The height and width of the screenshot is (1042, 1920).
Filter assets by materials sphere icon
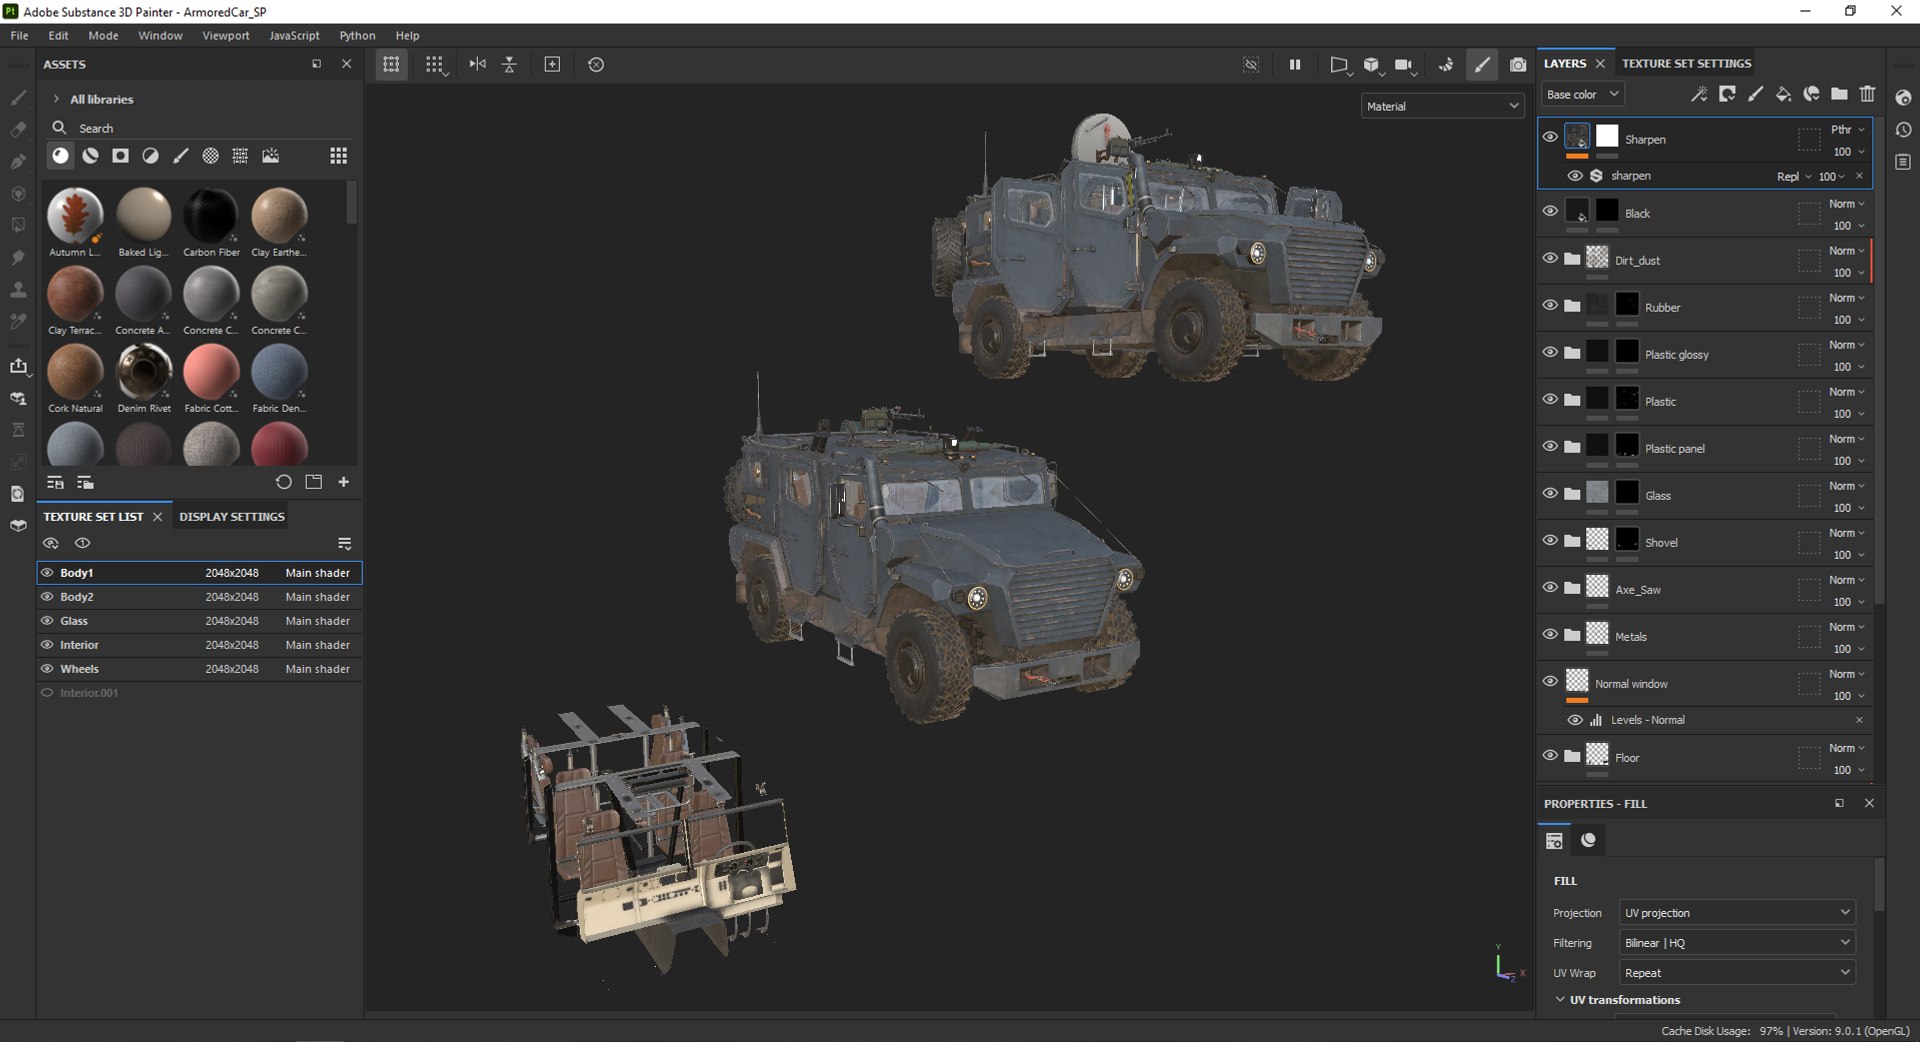pos(61,155)
